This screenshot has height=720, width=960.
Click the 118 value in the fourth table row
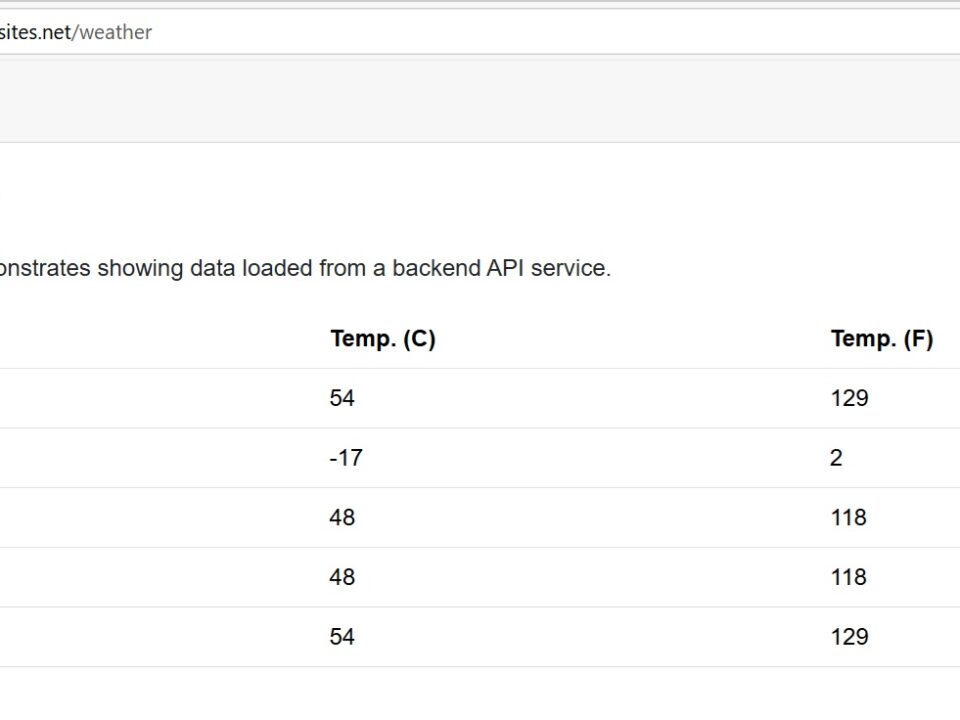point(849,577)
